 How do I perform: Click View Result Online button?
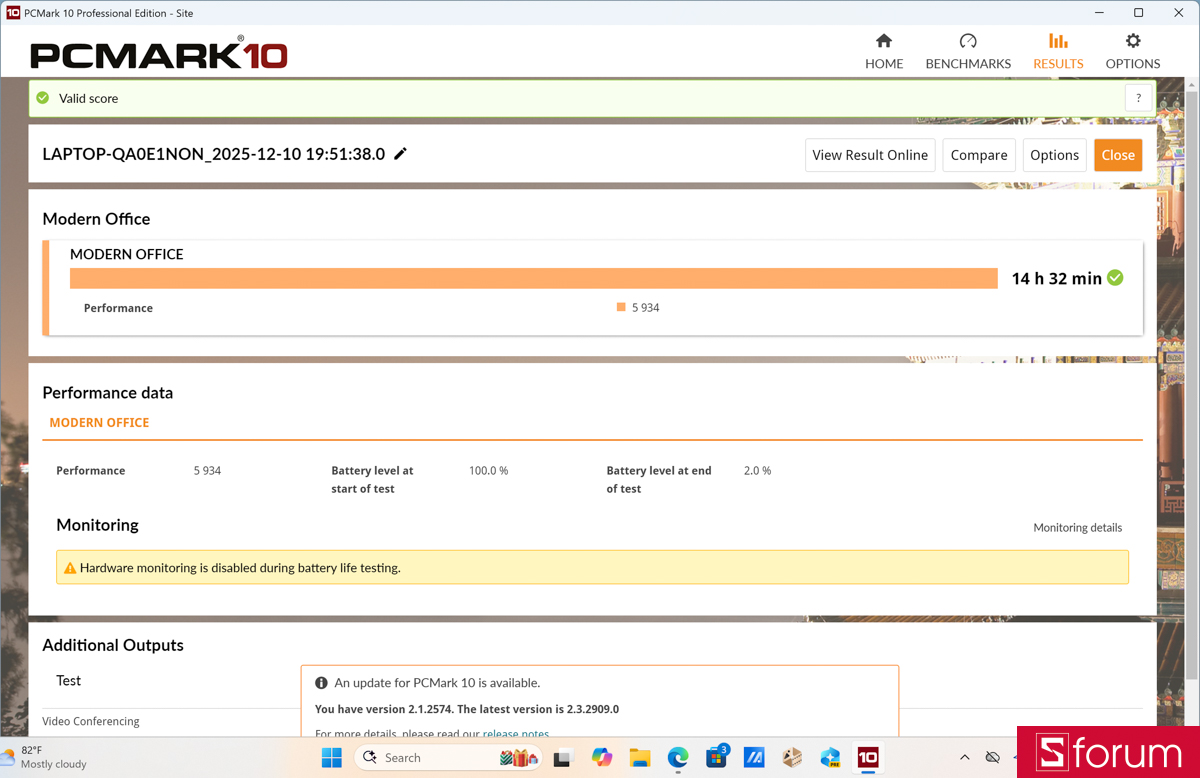pyautogui.click(x=870, y=155)
